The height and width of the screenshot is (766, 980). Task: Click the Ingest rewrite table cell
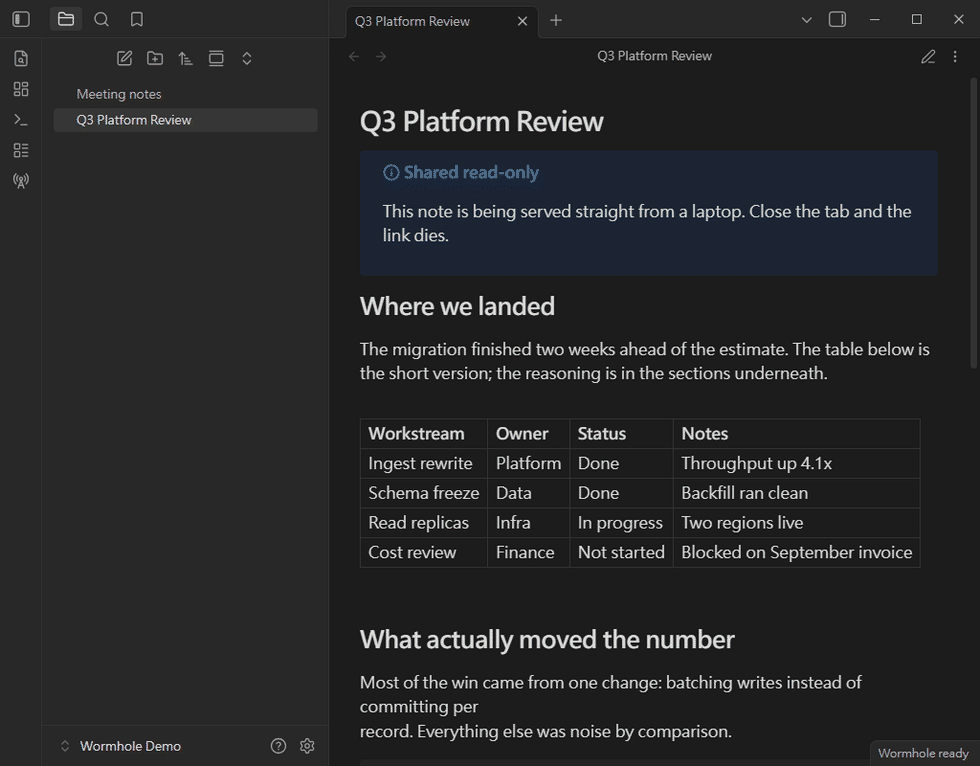(x=423, y=464)
